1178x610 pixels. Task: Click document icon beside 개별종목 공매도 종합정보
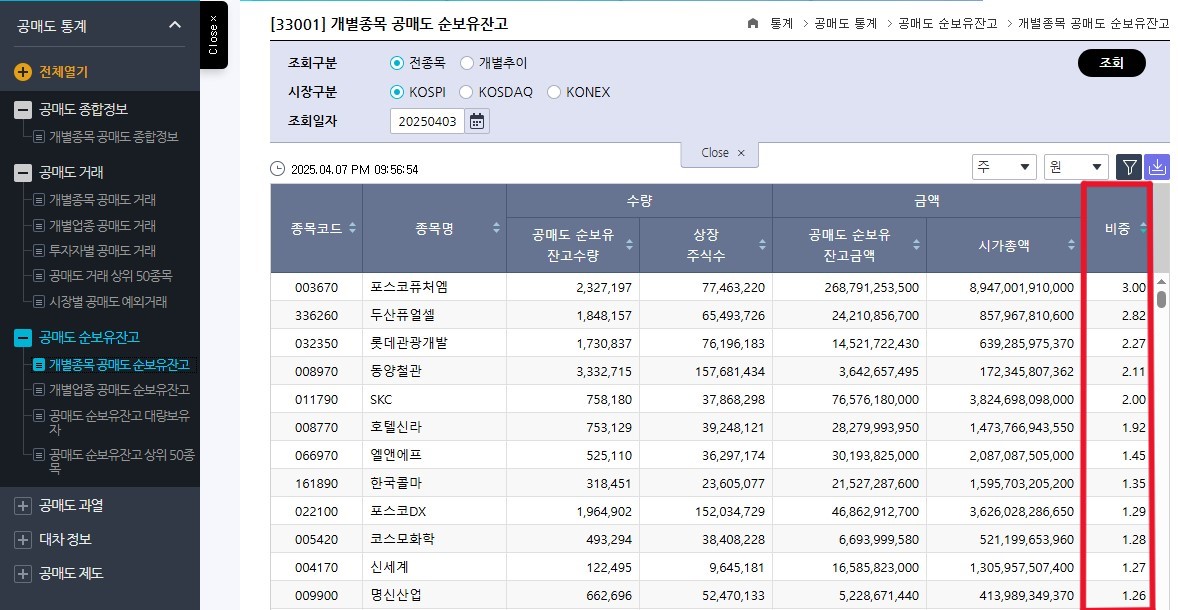tap(38, 137)
